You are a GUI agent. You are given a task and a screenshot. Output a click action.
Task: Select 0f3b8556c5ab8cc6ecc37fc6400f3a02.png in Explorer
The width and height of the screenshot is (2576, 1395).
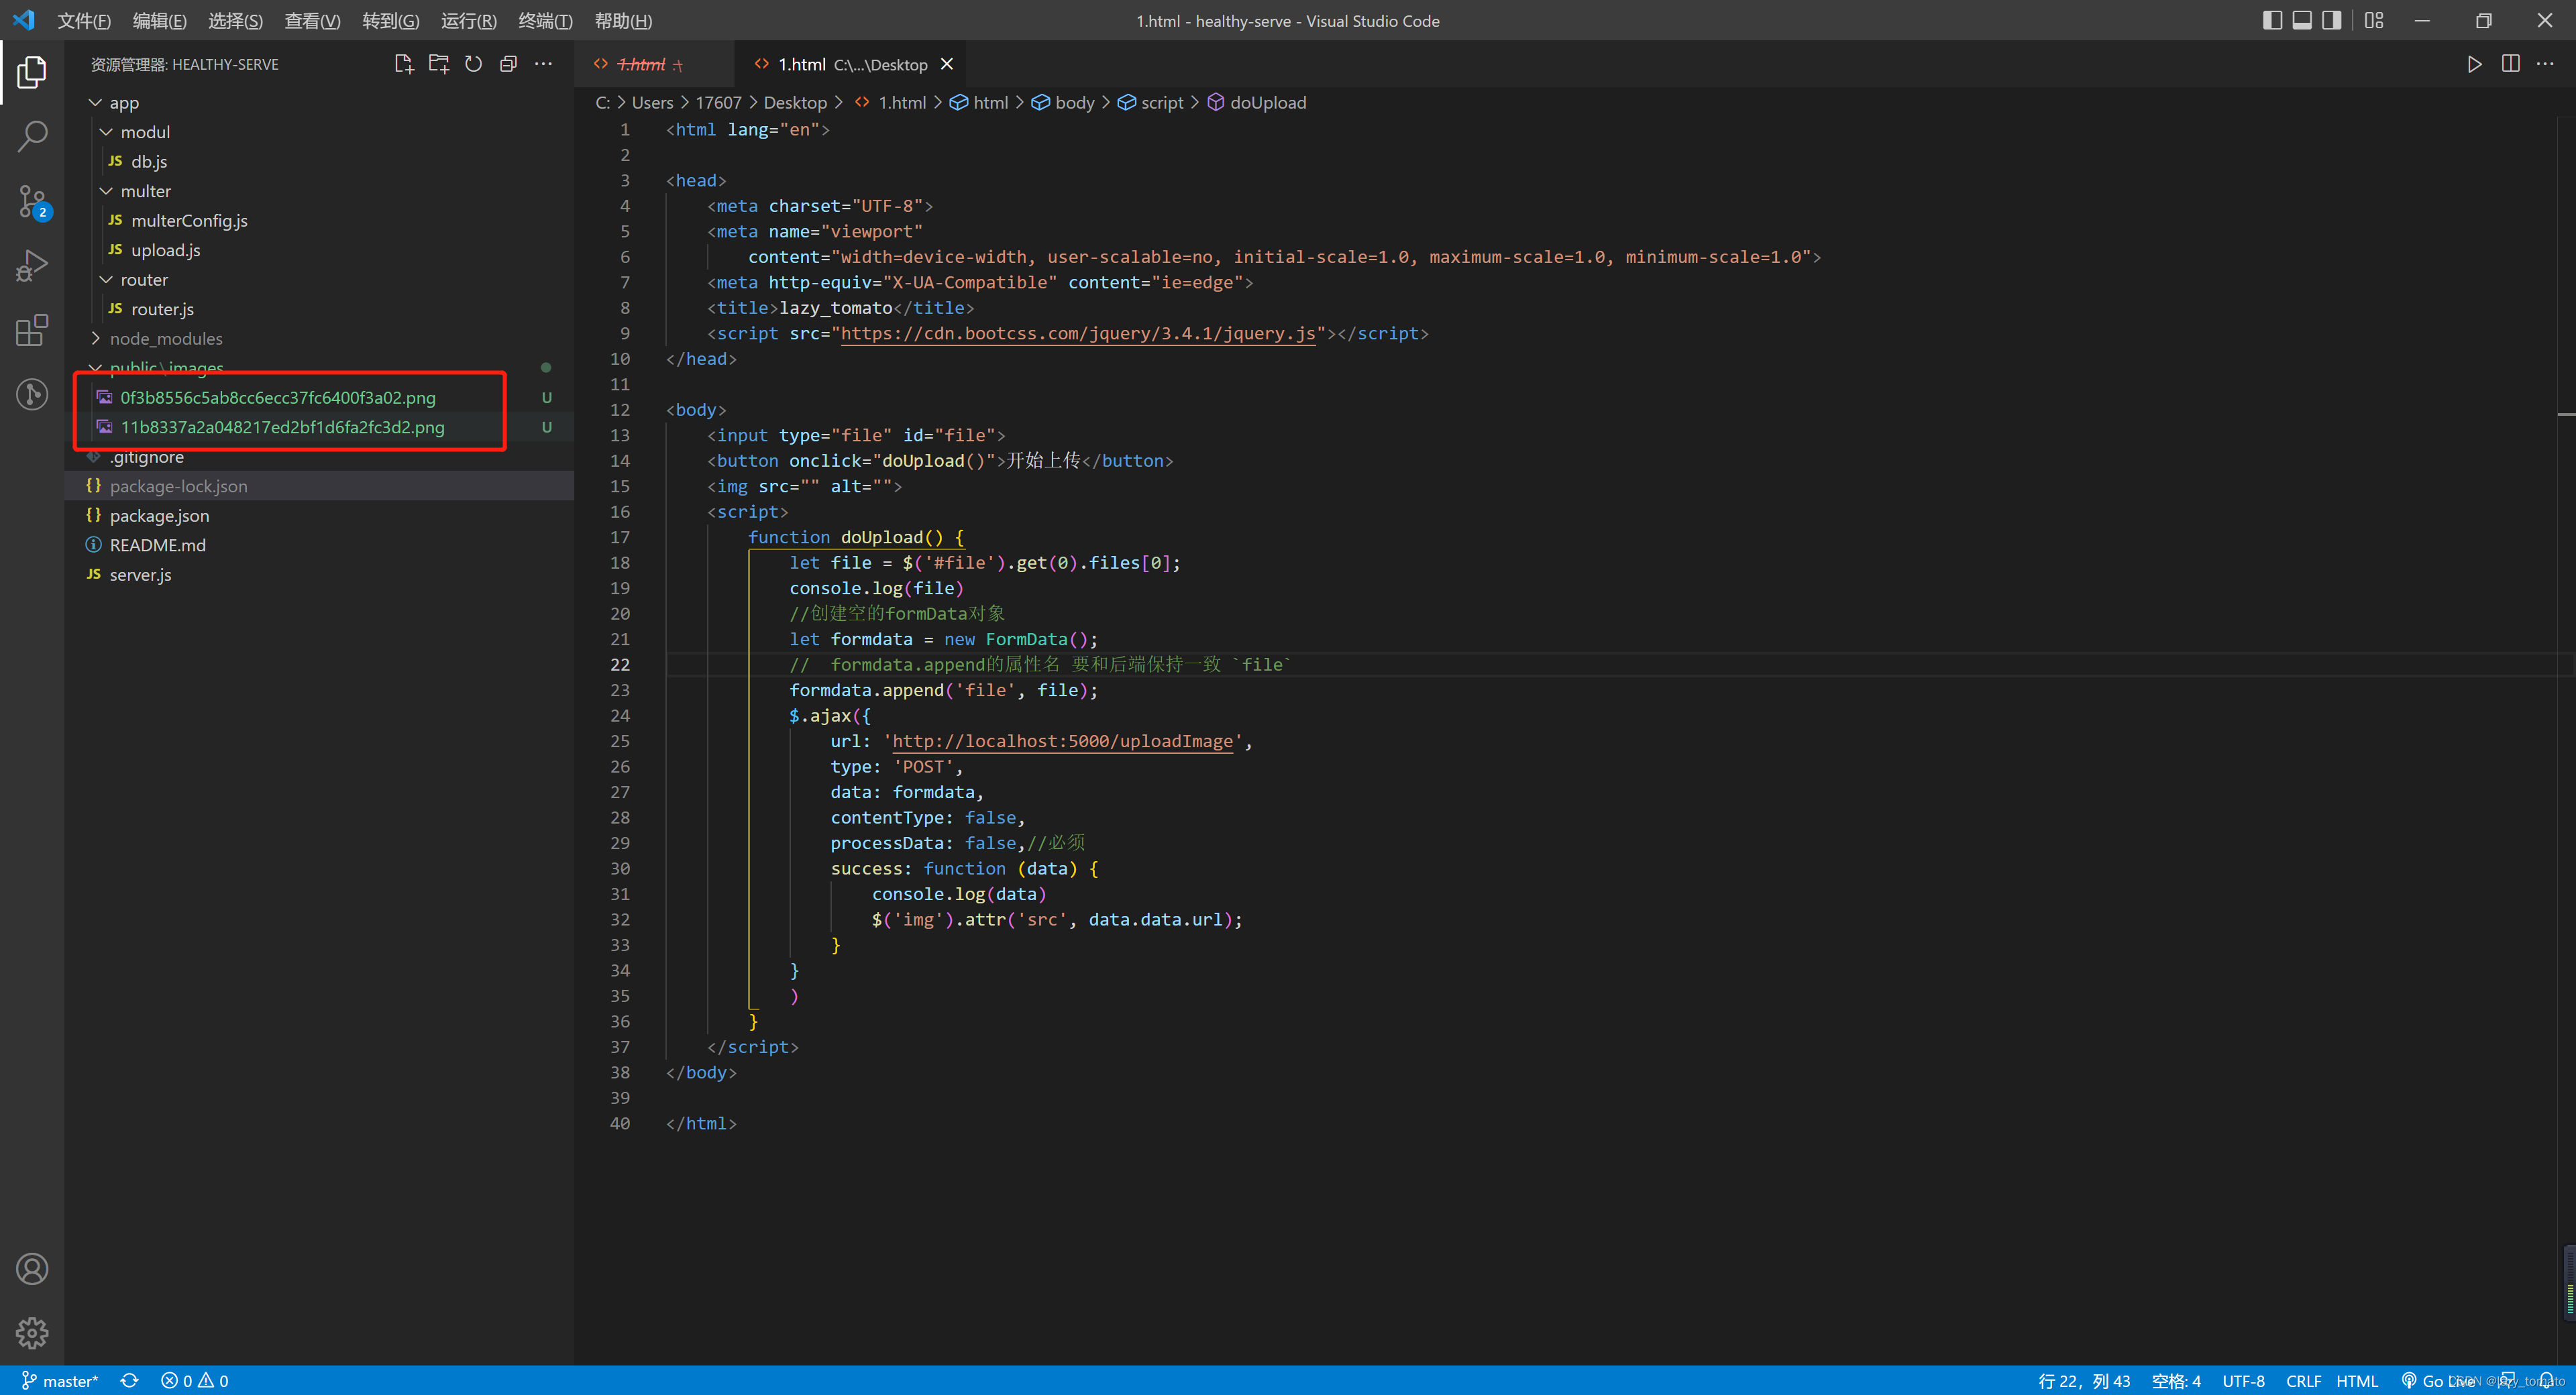pos(277,397)
